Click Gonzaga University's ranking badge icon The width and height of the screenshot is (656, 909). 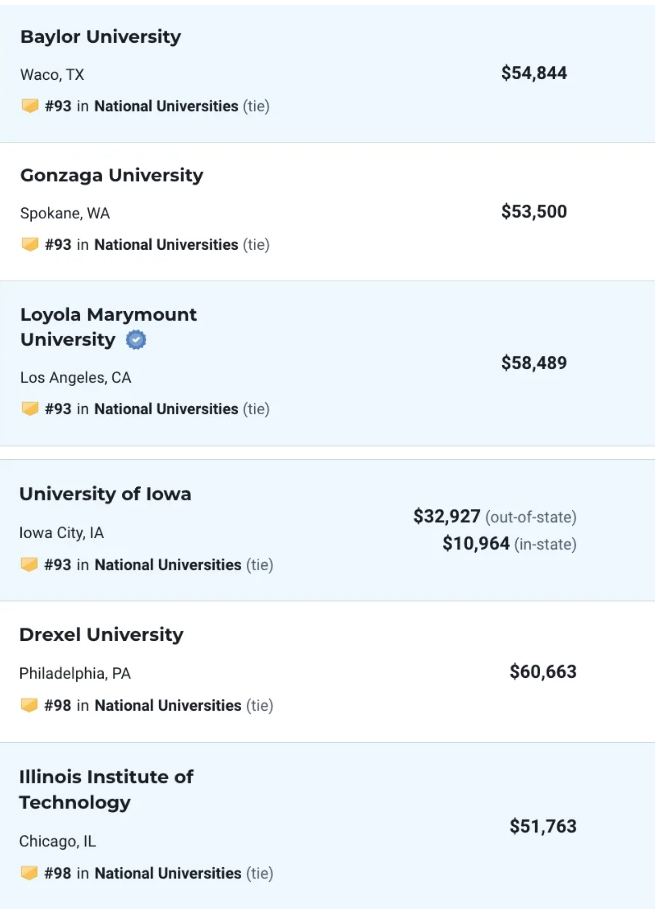(x=30, y=245)
